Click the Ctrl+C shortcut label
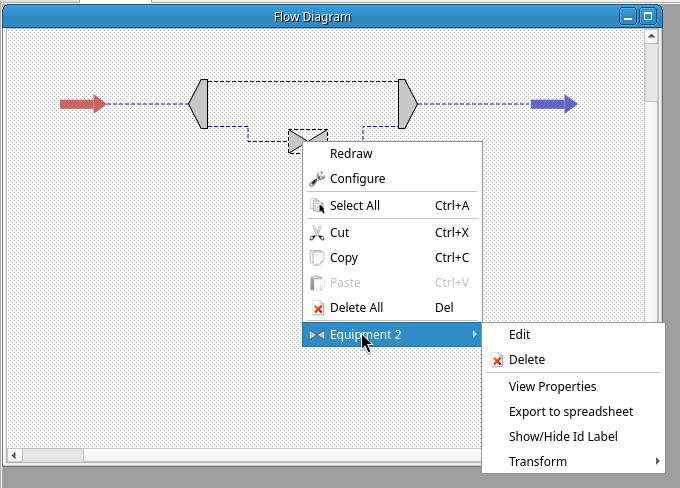Viewport: 680px width, 488px height. pos(452,258)
